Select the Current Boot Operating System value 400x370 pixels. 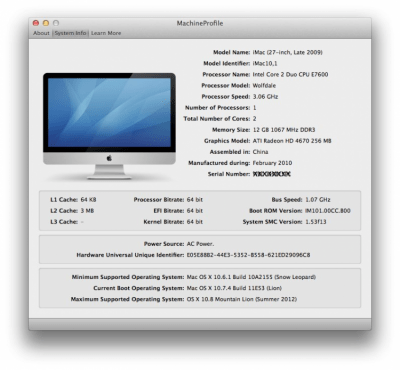click(x=234, y=288)
